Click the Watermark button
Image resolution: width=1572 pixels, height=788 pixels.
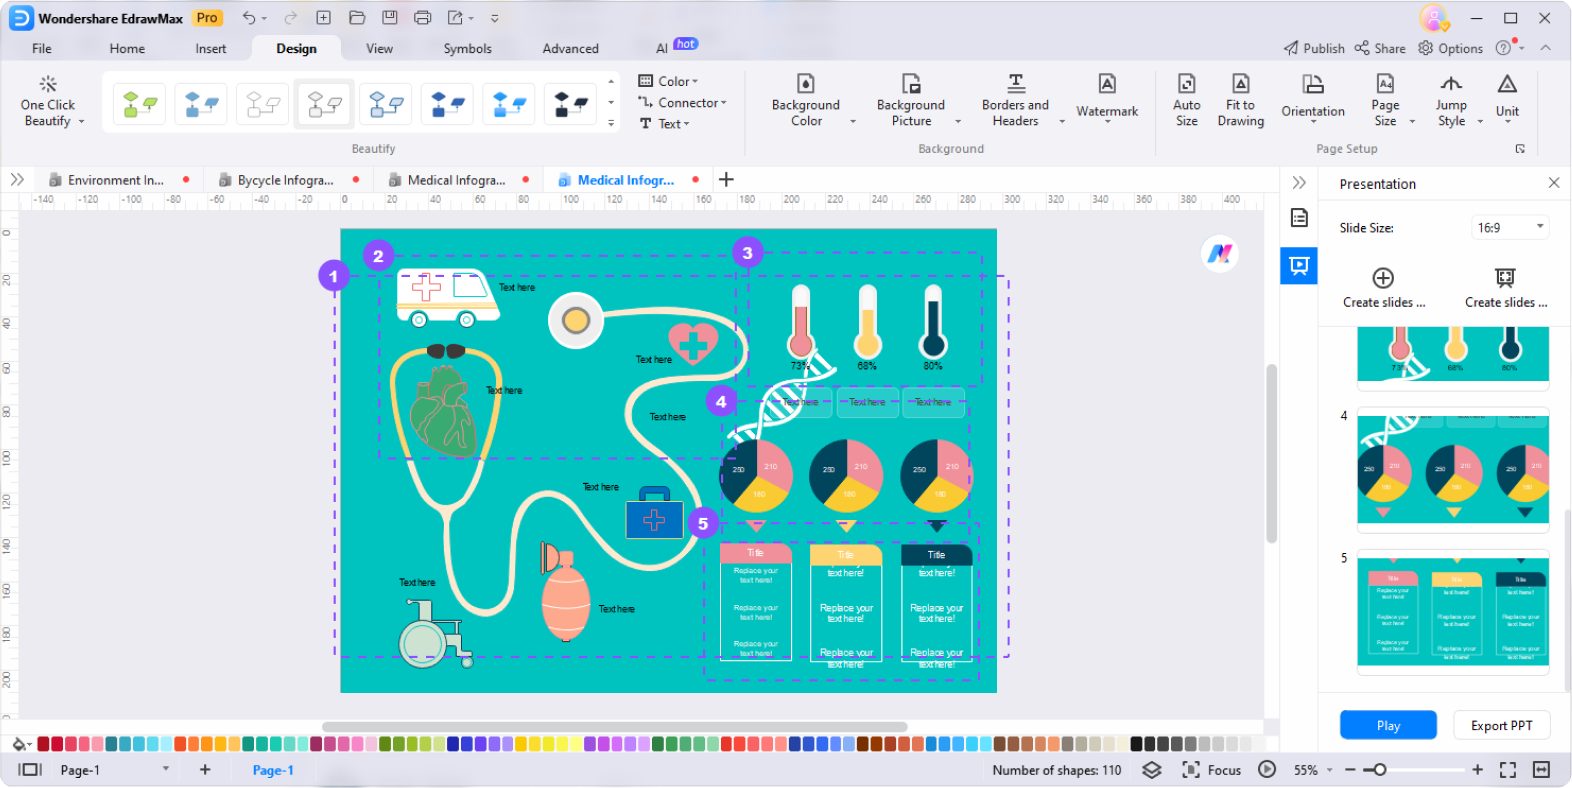click(1107, 98)
